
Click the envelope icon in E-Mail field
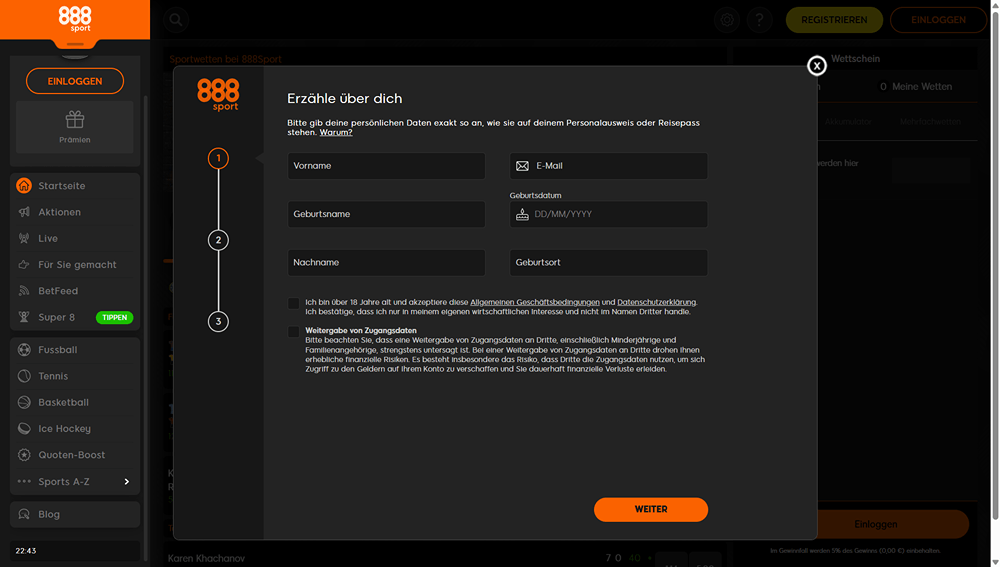click(x=522, y=166)
